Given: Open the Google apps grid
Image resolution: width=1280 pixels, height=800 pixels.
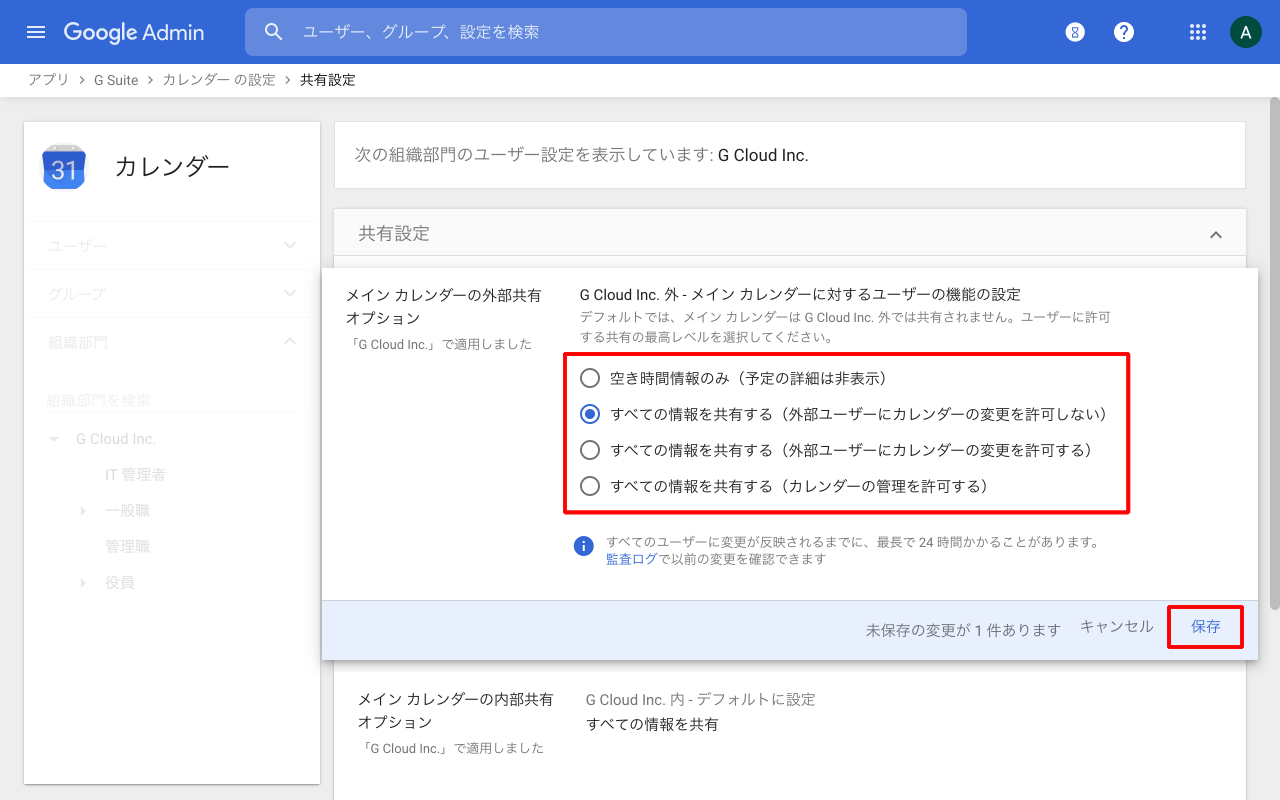Looking at the screenshot, I should click(1198, 32).
